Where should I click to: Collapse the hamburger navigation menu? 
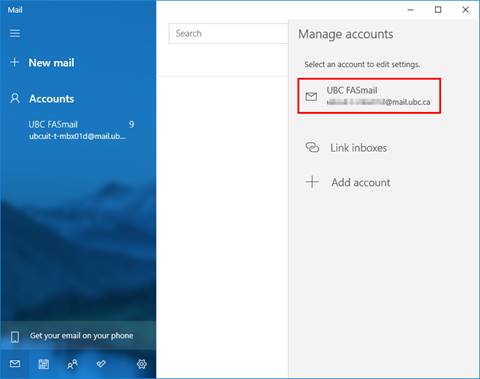pos(15,33)
